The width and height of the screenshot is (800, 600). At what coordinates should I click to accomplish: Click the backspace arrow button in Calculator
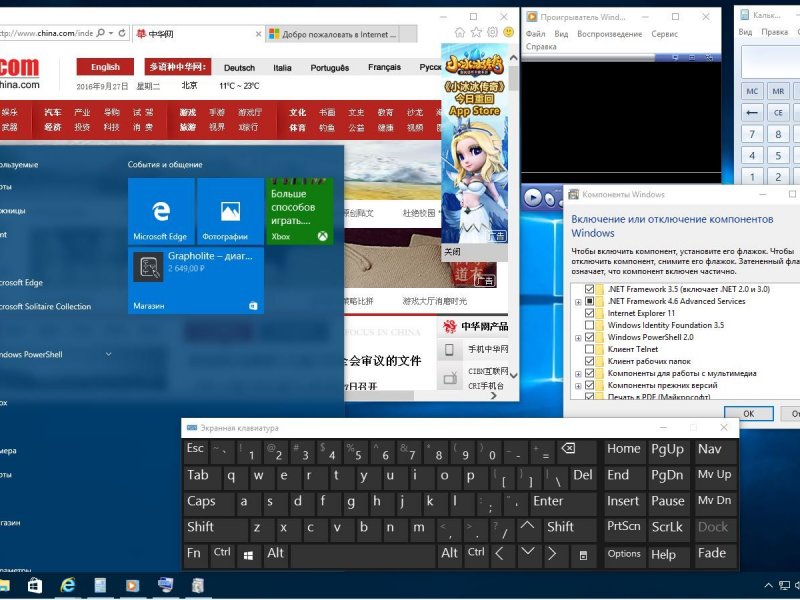coord(752,113)
